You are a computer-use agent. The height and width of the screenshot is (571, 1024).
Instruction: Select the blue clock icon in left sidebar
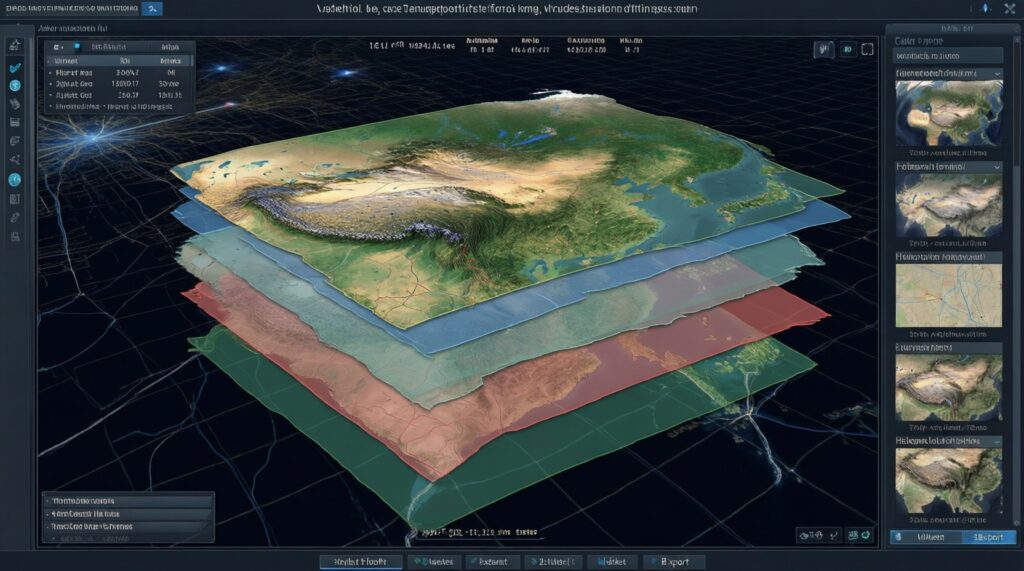click(15, 179)
